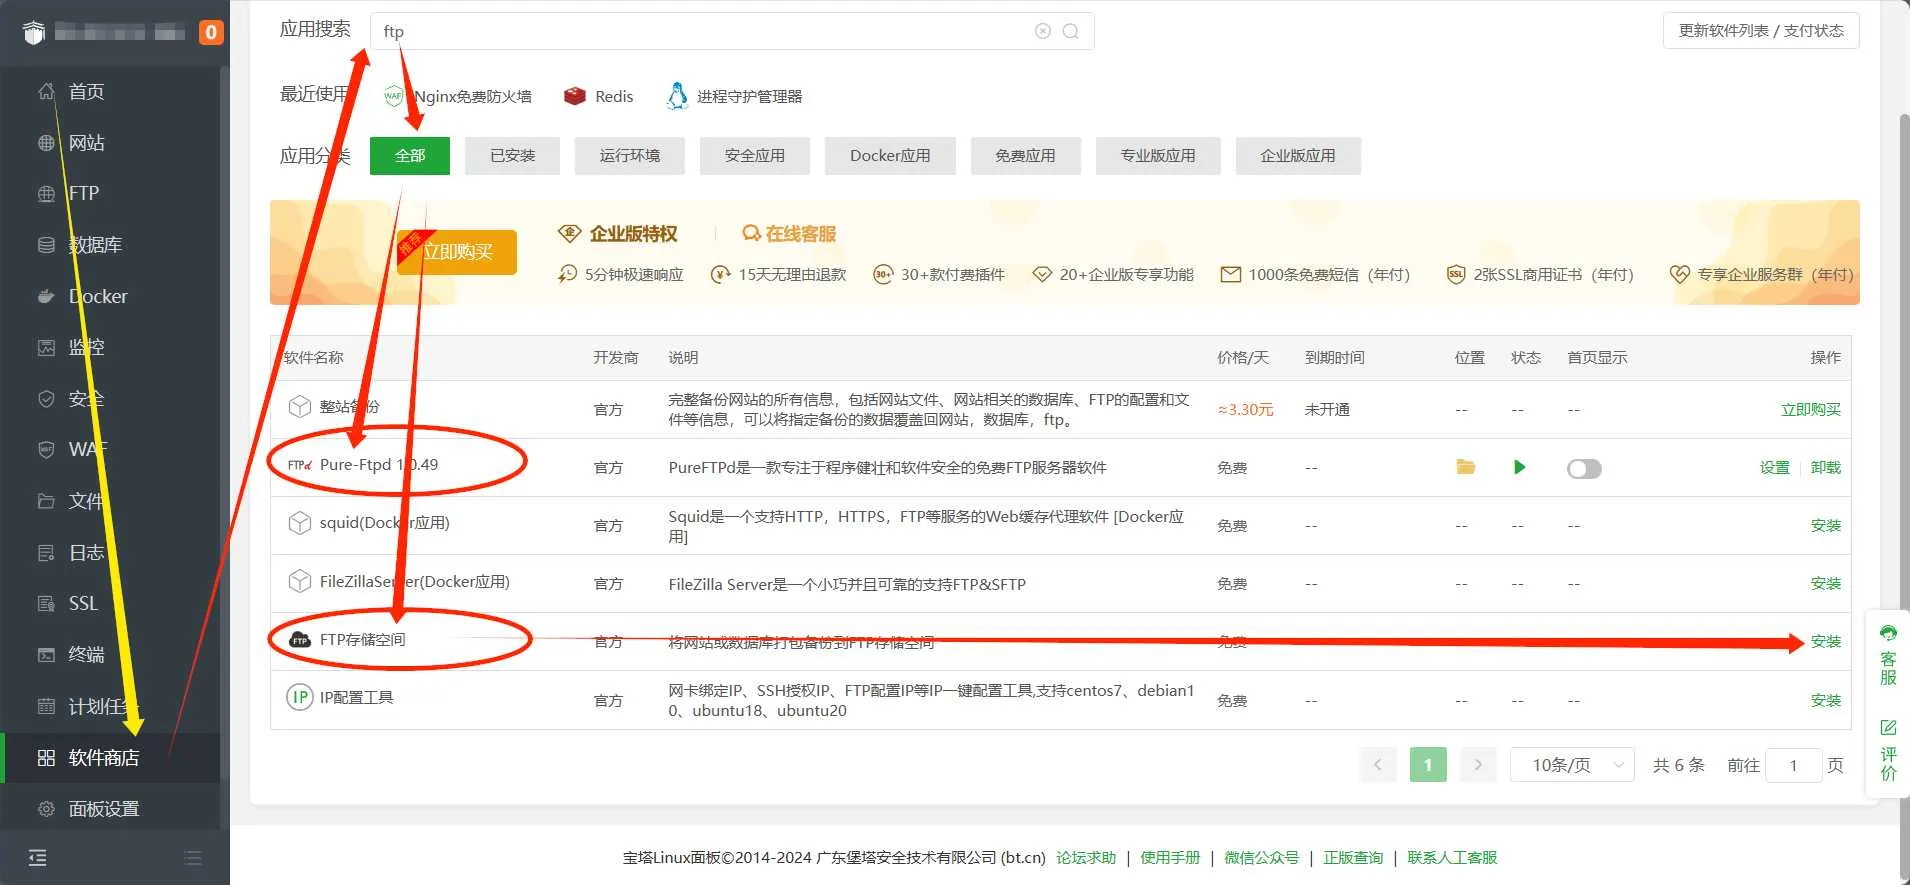1910x885 pixels.
Task: Select the 全部 category tab
Action: [410, 156]
